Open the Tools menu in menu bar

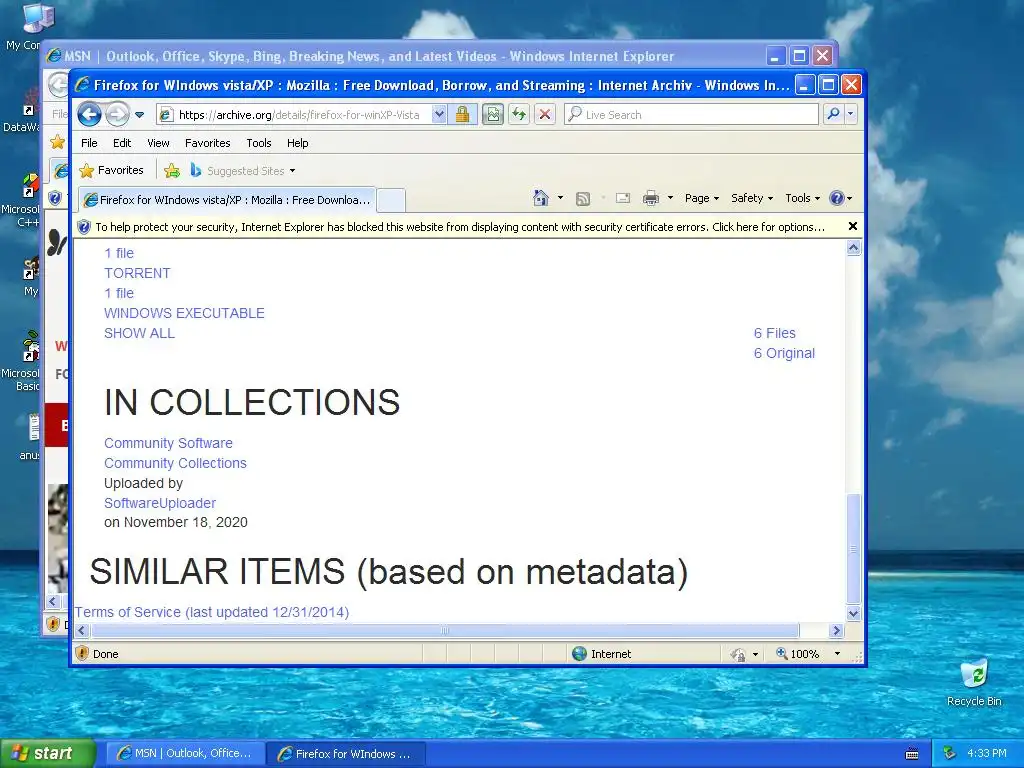259,143
